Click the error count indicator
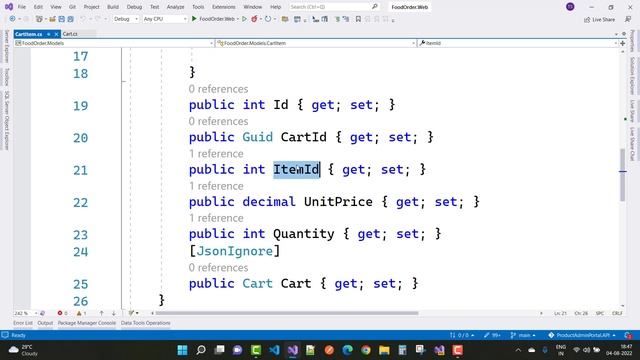 (x=62, y=313)
